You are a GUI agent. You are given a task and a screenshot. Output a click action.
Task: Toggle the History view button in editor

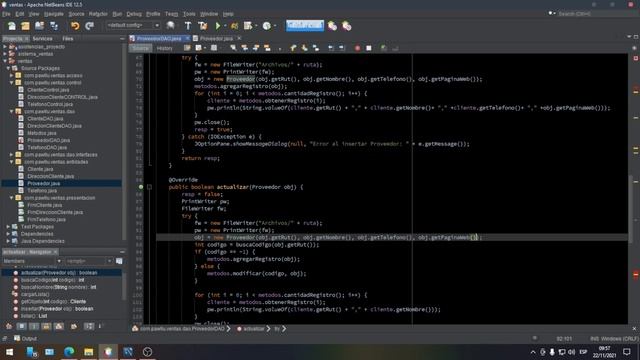(164, 48)
